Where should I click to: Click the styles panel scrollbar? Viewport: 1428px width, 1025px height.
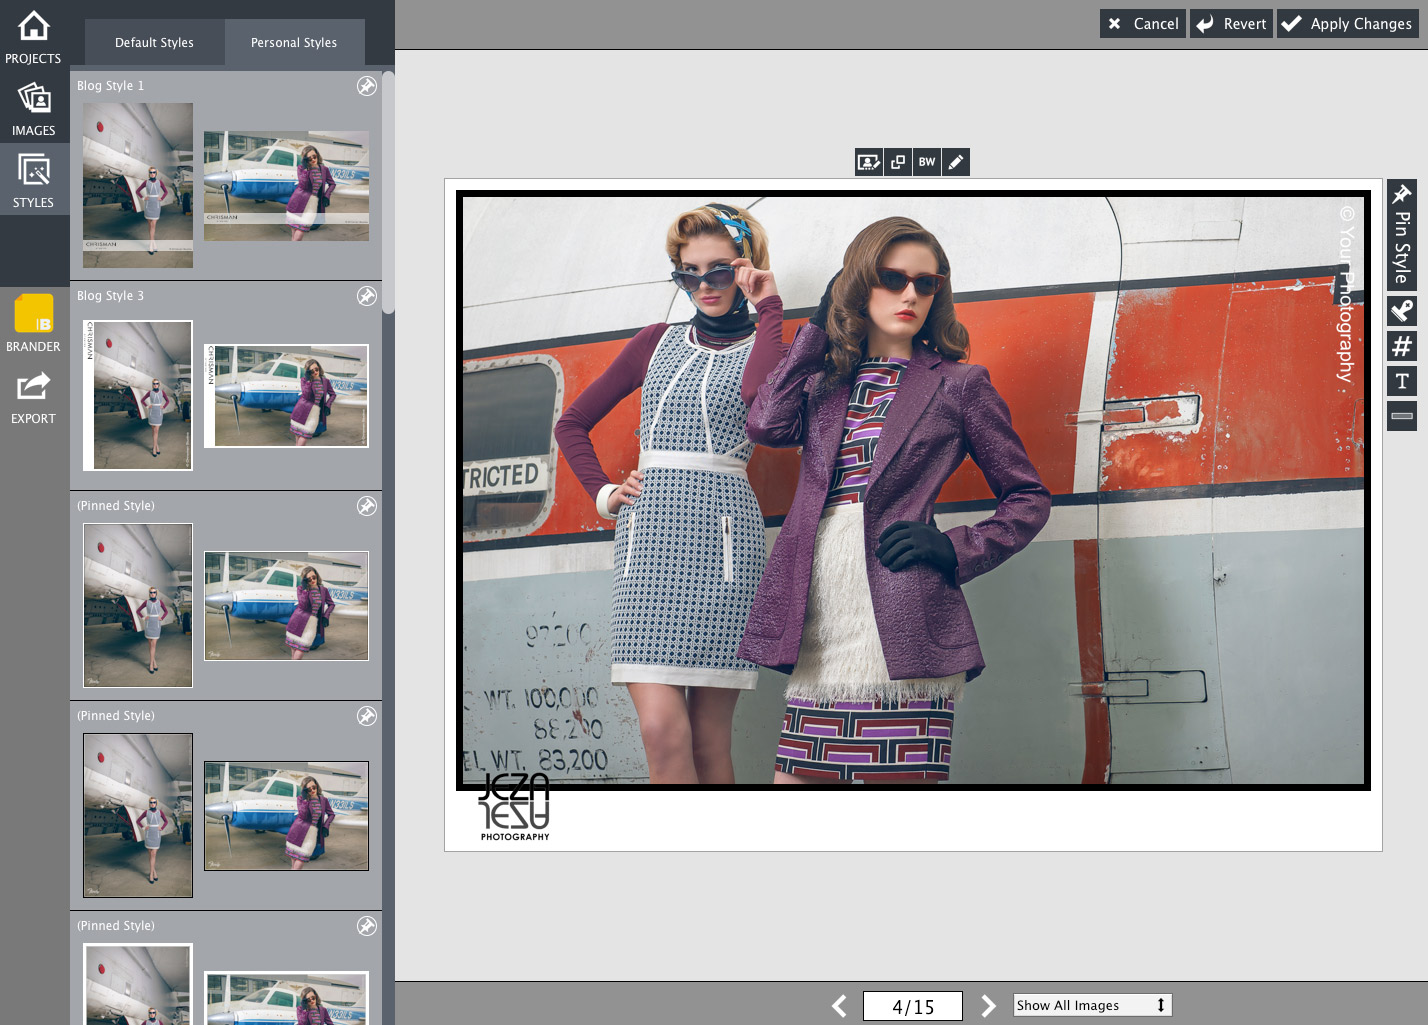tap(388, 190)
